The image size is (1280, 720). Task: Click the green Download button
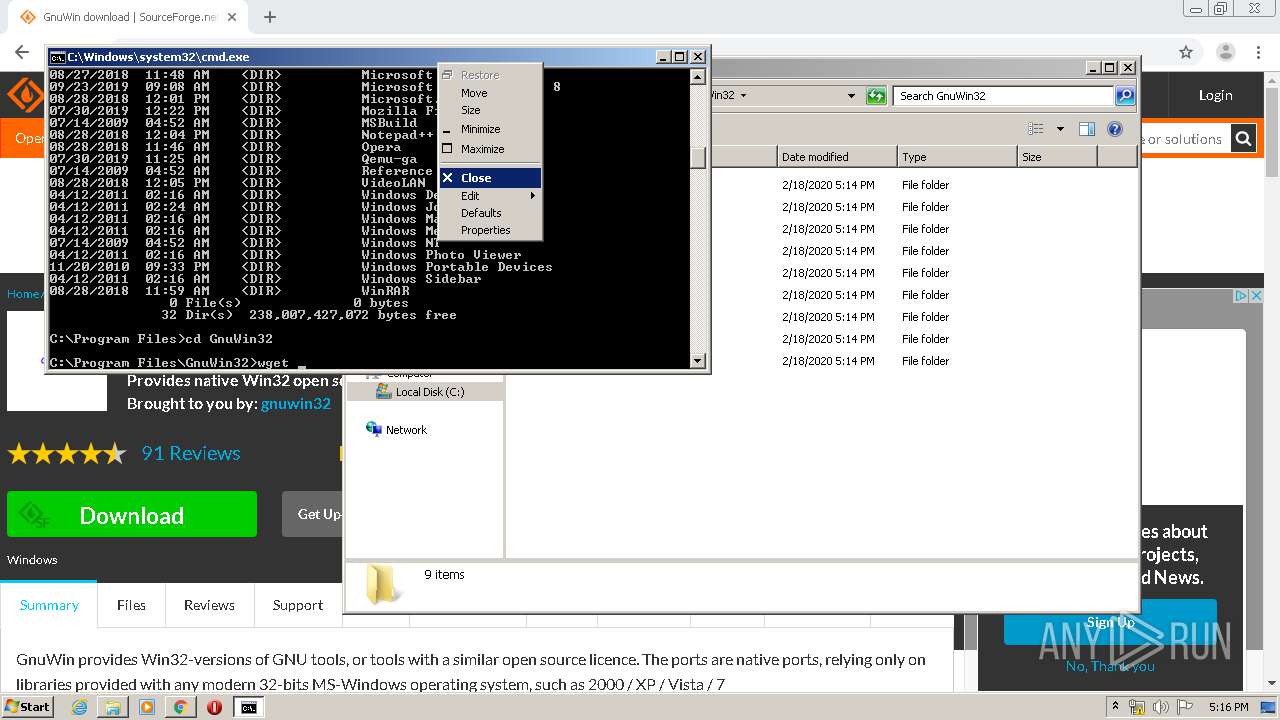tap(132, 515)
